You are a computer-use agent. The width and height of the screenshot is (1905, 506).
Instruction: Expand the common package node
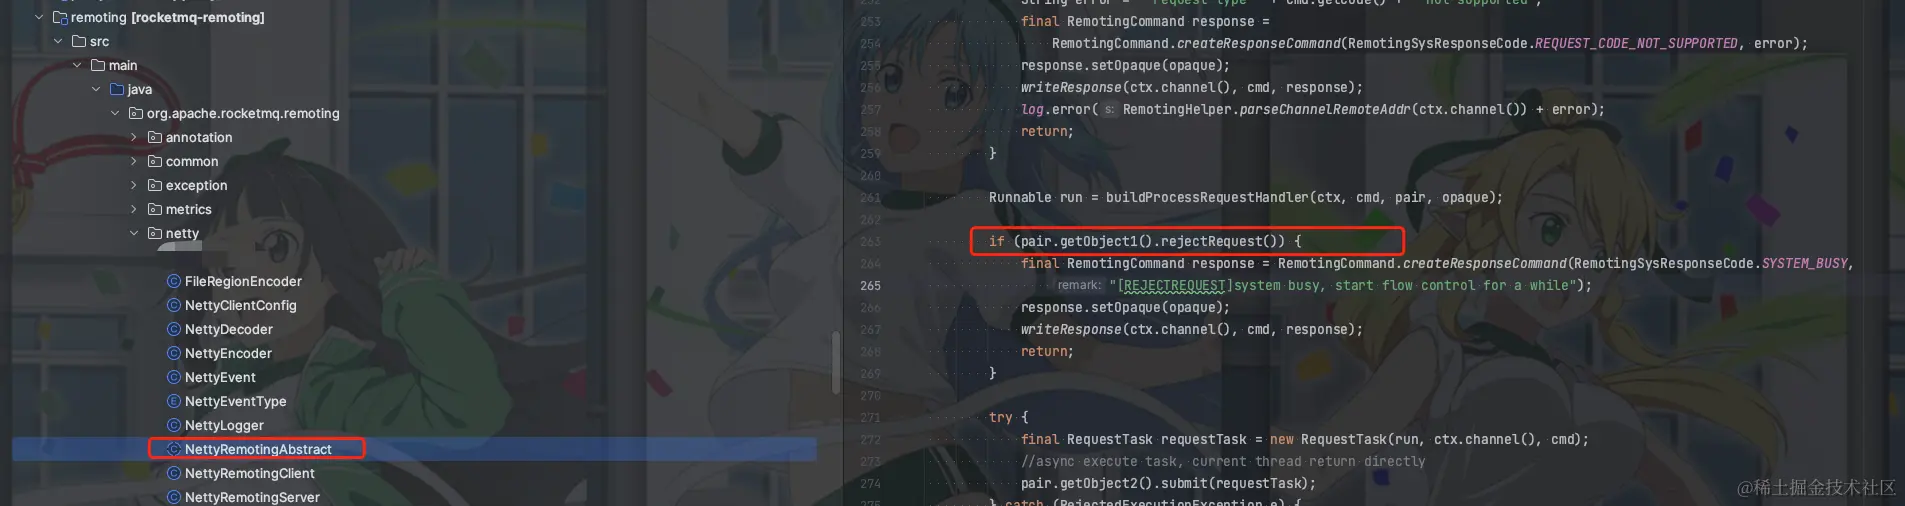point(134,161)
